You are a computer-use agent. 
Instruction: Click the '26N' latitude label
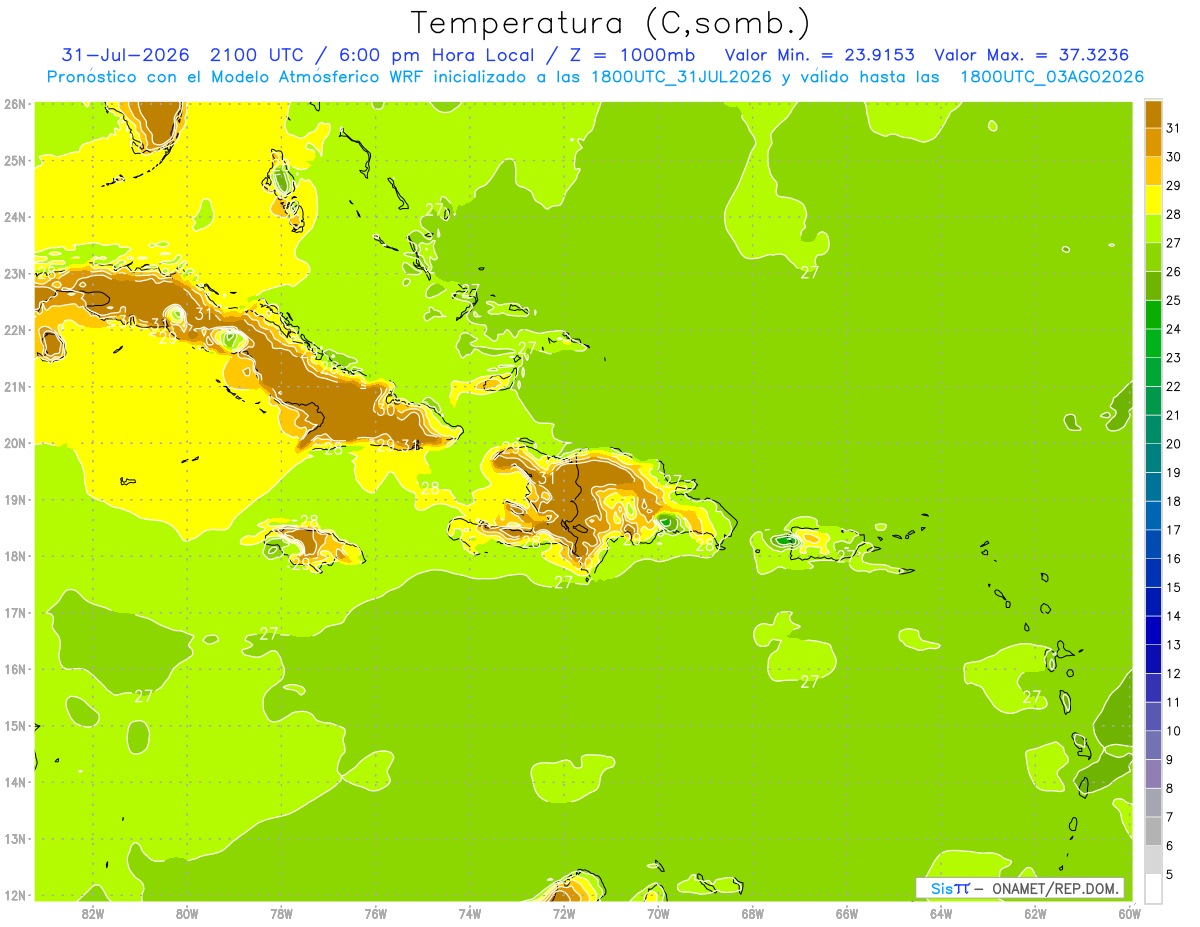click(x=15, y=104)
